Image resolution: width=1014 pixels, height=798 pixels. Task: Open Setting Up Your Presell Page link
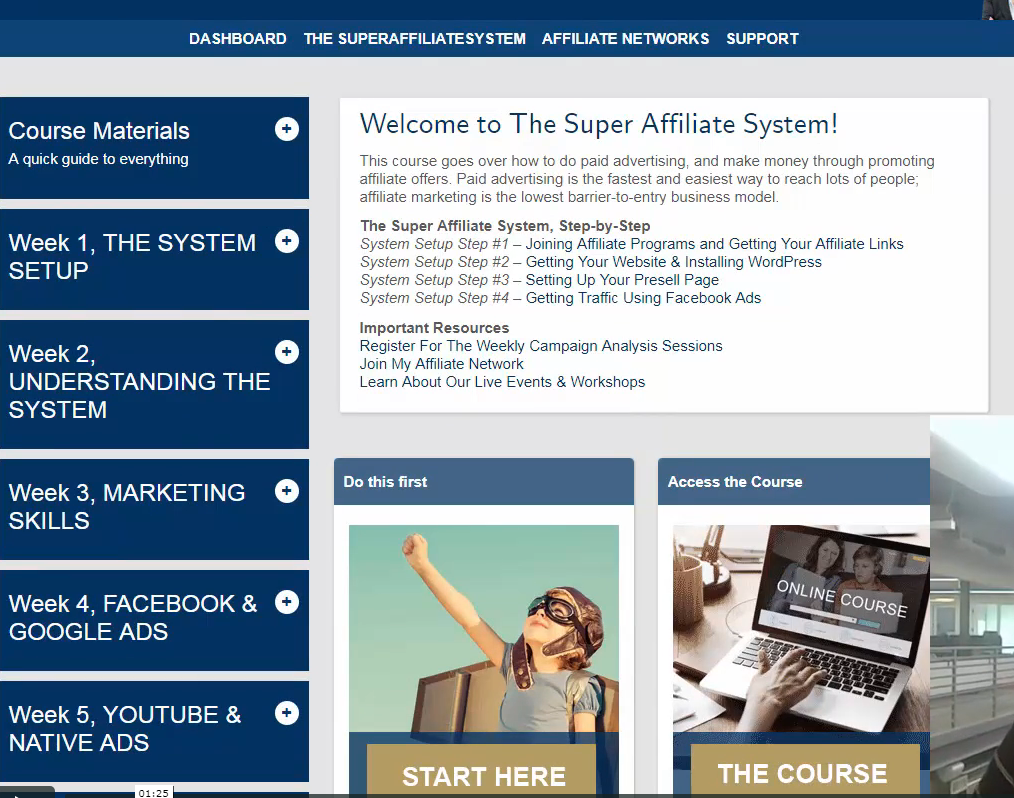coord(622,280)
